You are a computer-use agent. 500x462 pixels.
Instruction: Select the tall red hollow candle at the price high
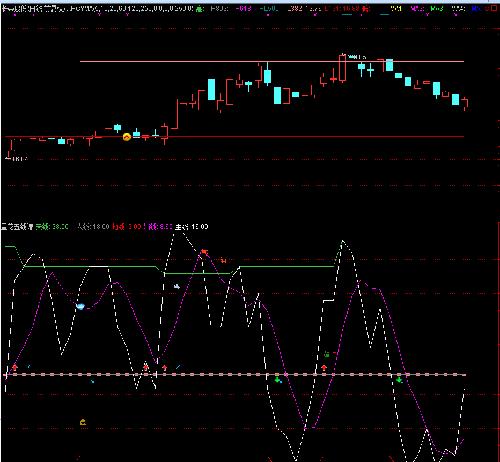(342, 68)
